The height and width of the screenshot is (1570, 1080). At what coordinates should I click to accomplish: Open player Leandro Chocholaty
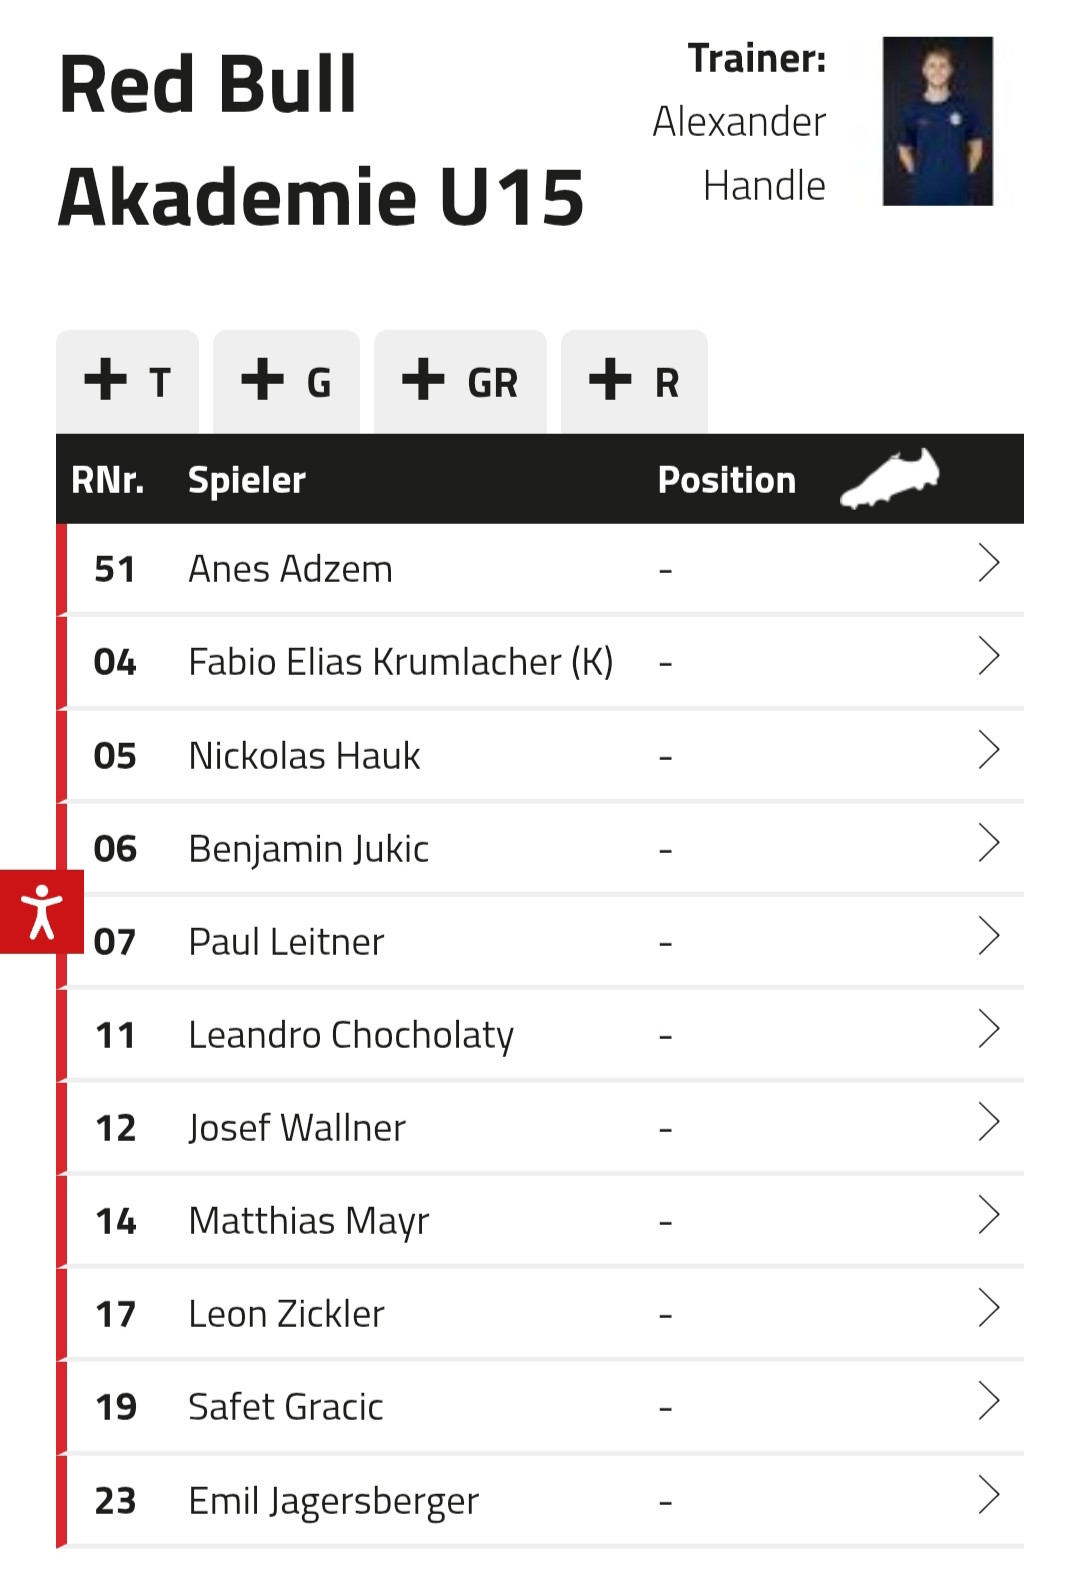(350, 1035)
